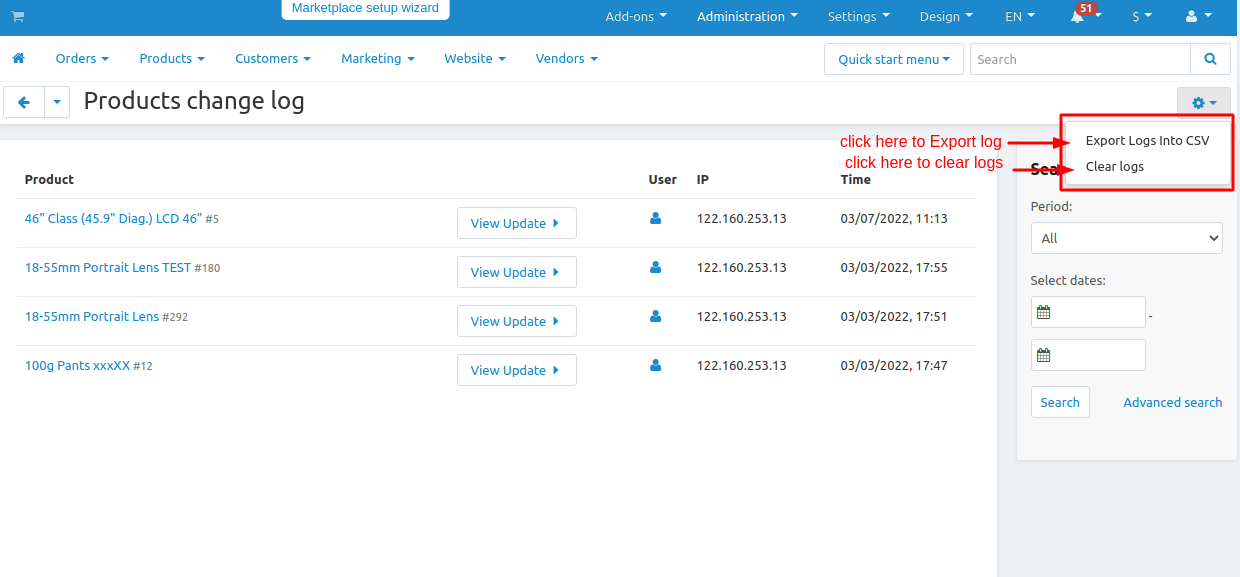Open the Customers menu
This screenshot has height=577, width=1240.
(x=273, y=59)
